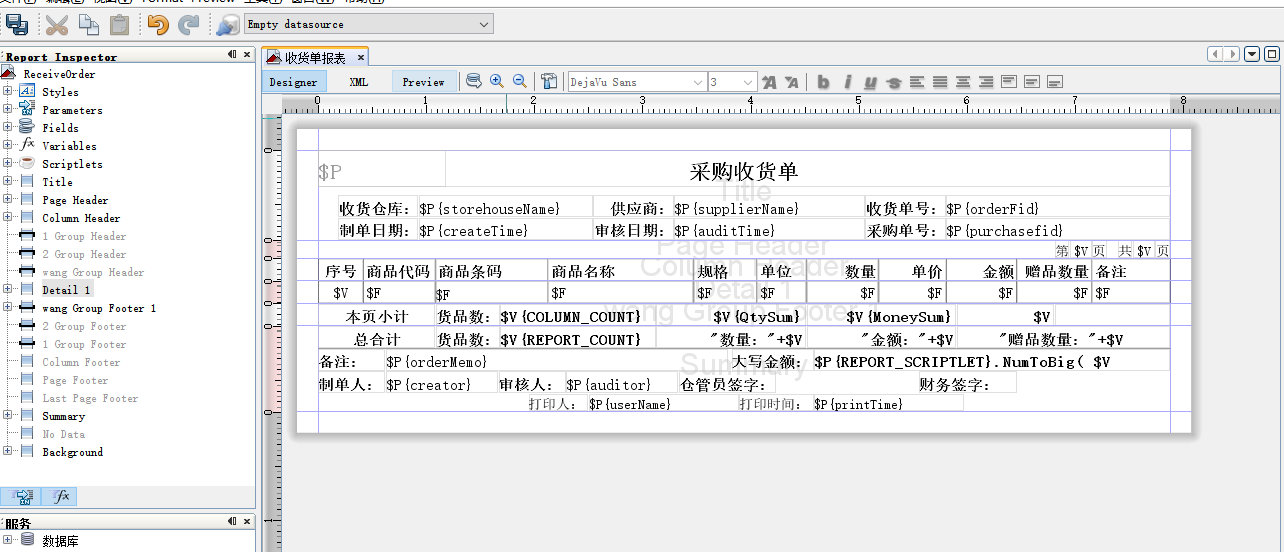Screen dimensions: 1284x552
Task: Close the Report Inspector panel
Action: [x=247, y=55]
